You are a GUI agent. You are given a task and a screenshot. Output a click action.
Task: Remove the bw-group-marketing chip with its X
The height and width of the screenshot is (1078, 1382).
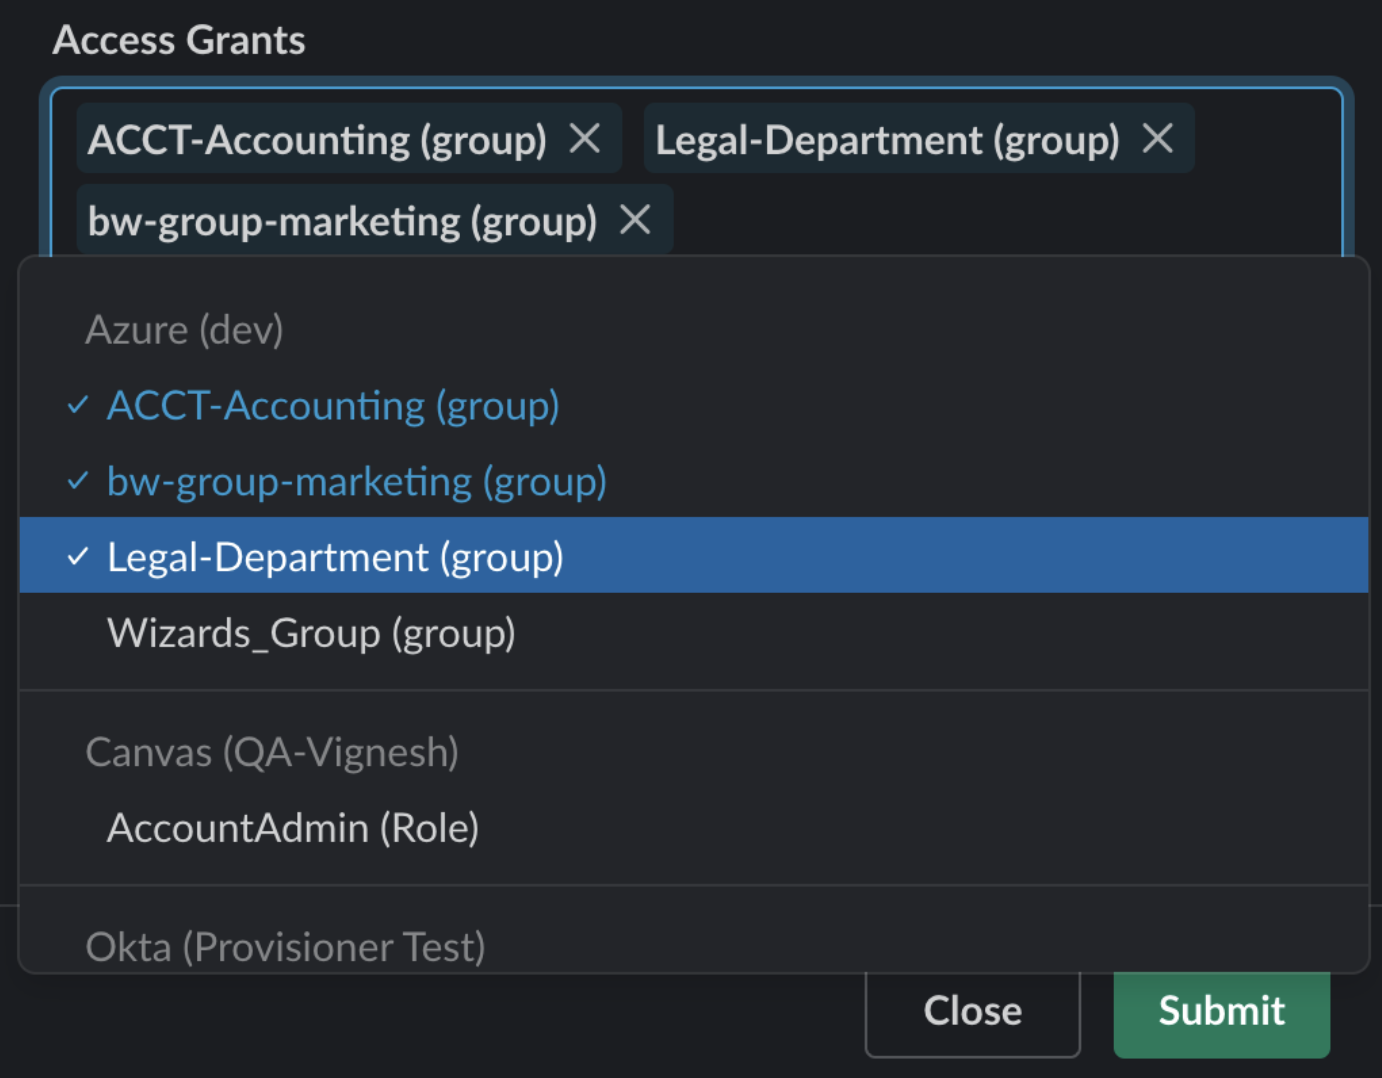(x=635, y=220)
